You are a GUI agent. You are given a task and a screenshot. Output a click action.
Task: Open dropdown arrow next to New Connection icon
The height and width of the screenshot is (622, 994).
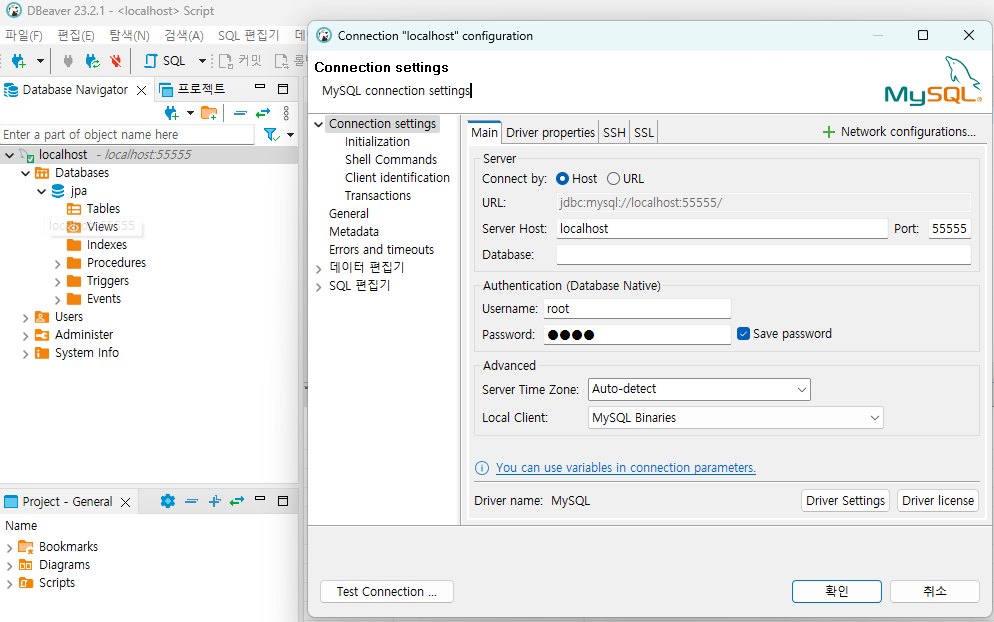point(40,61)
